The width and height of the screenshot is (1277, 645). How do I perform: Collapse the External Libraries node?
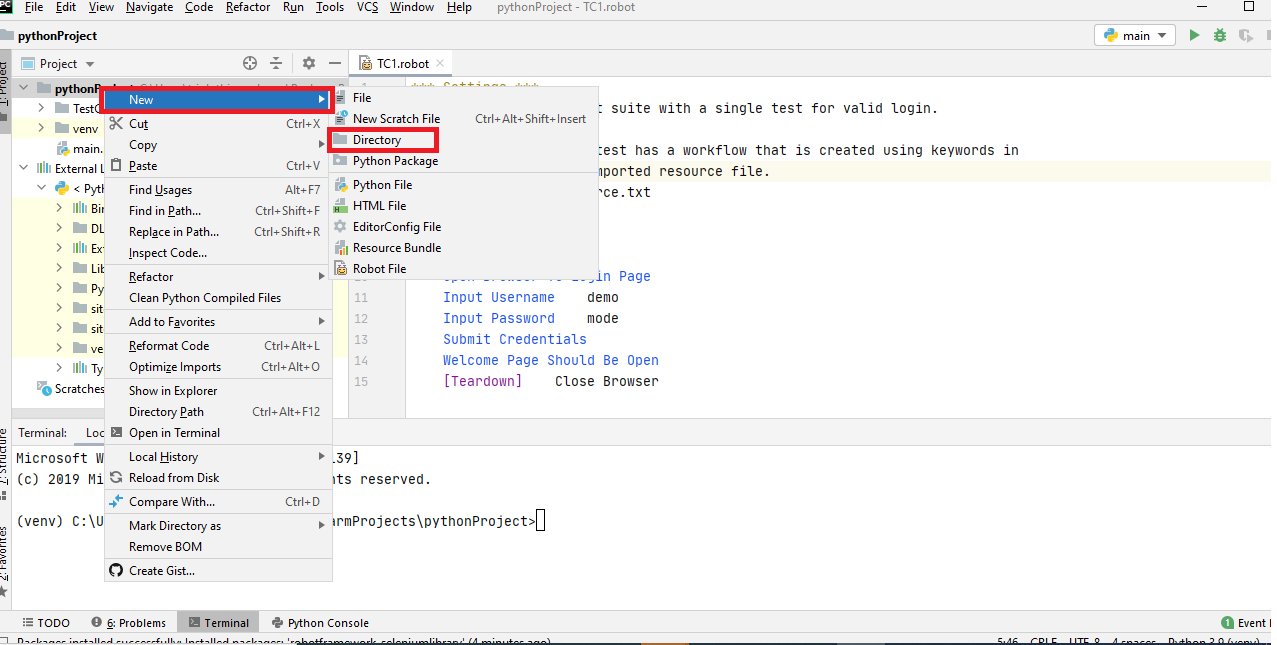[23, 168]
